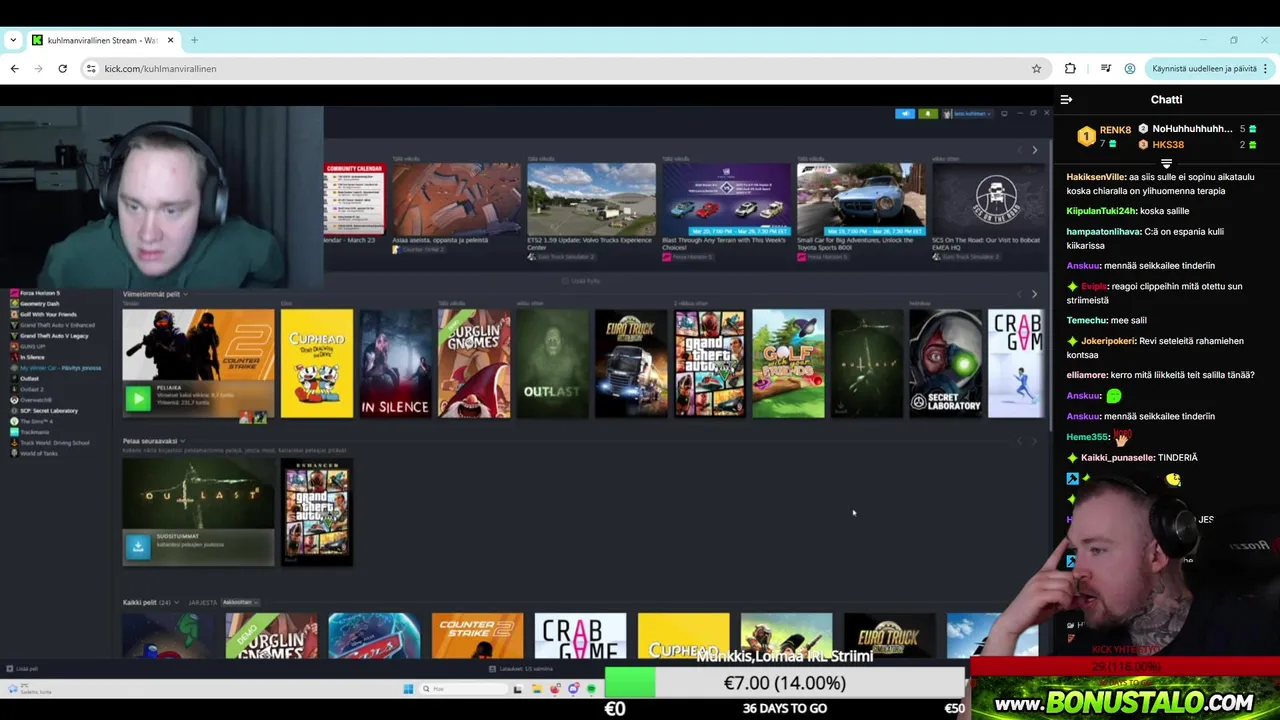
Task: Open the Chrome media control icon
Action: [x=1105, y=68]
